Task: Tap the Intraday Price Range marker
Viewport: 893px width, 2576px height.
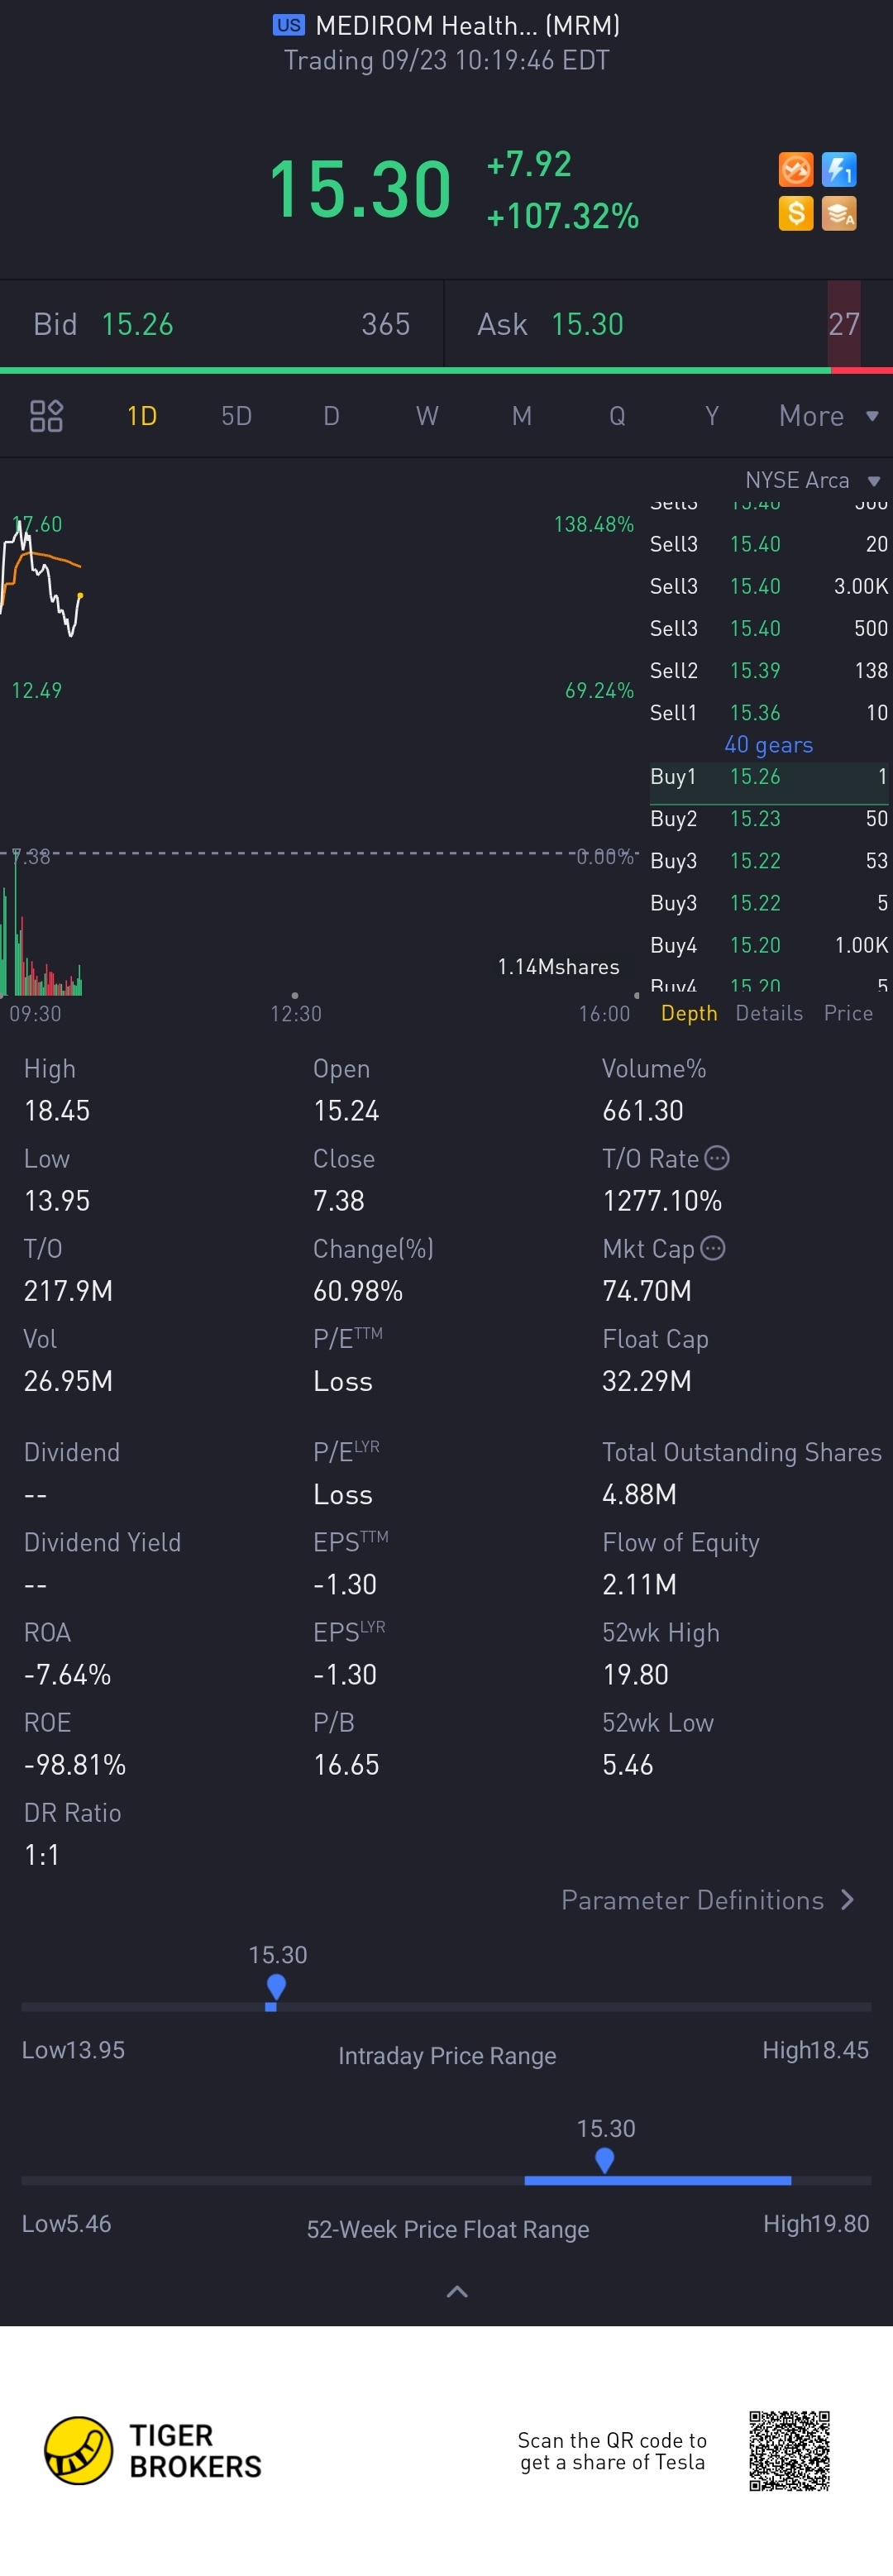Action: click(x=276, y=1986)
